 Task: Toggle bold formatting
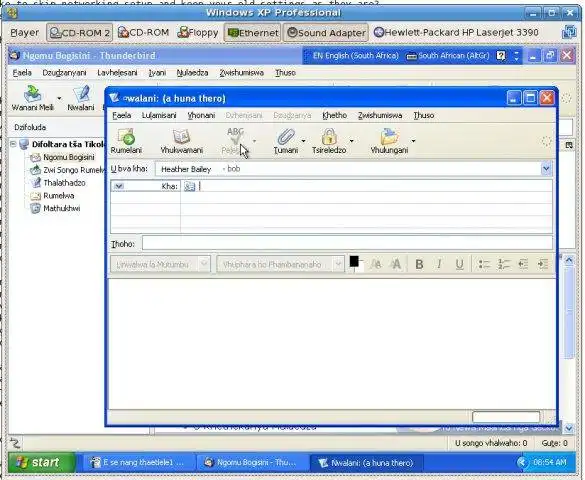coord(419,264)
